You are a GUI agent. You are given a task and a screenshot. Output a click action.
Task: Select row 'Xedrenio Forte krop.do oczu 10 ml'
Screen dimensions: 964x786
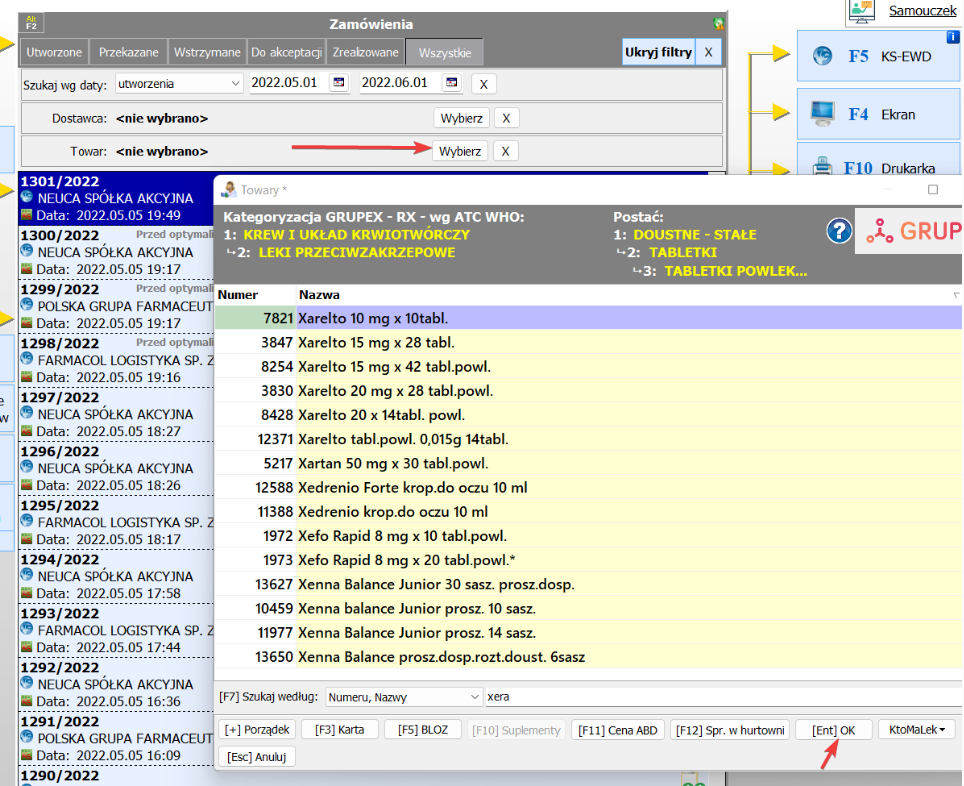tap(588, 487)
